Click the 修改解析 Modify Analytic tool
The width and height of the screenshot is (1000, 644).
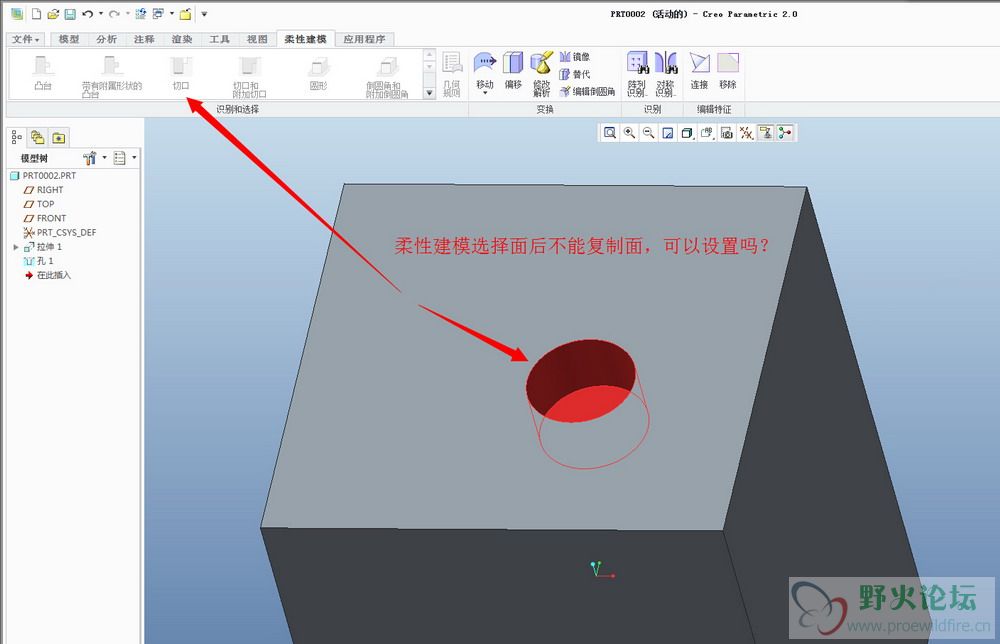[x=541, y=75]
